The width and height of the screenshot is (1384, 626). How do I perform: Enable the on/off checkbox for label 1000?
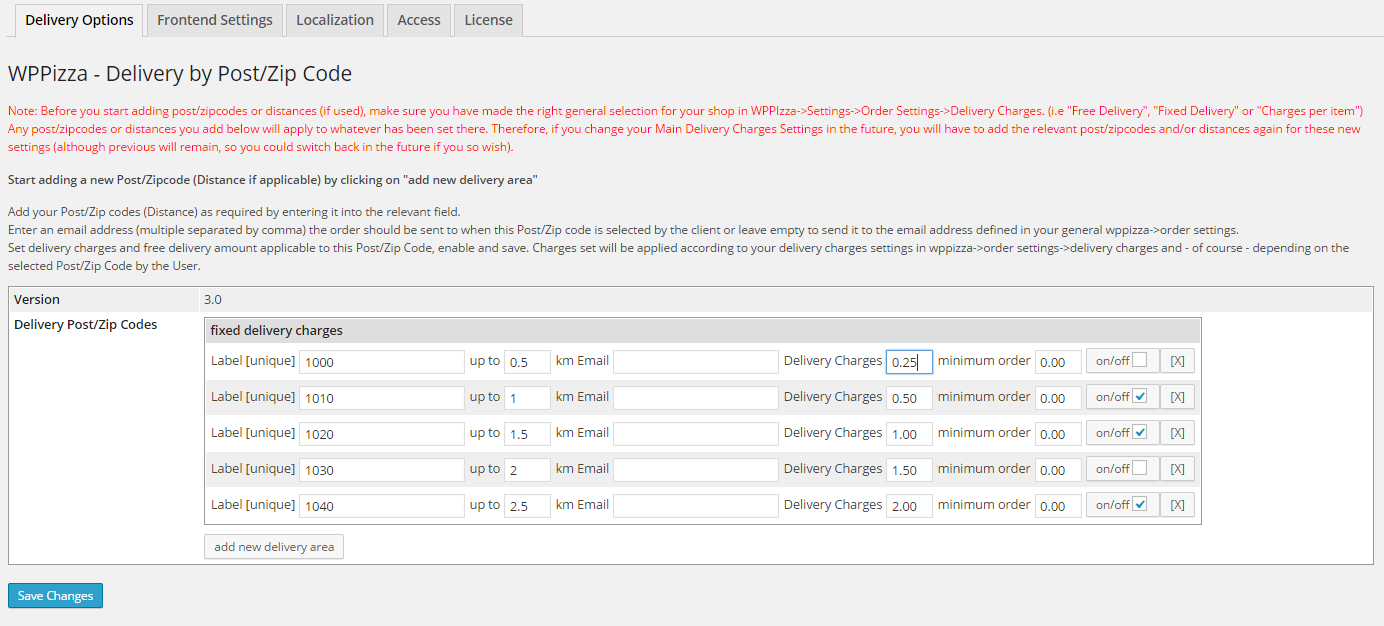tap(1140, 360)
